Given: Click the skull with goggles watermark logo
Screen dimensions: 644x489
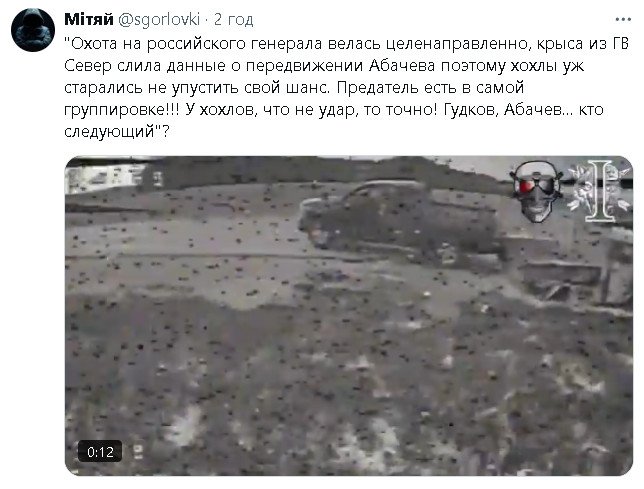Looking at the screenshot, I should (536, 191).
